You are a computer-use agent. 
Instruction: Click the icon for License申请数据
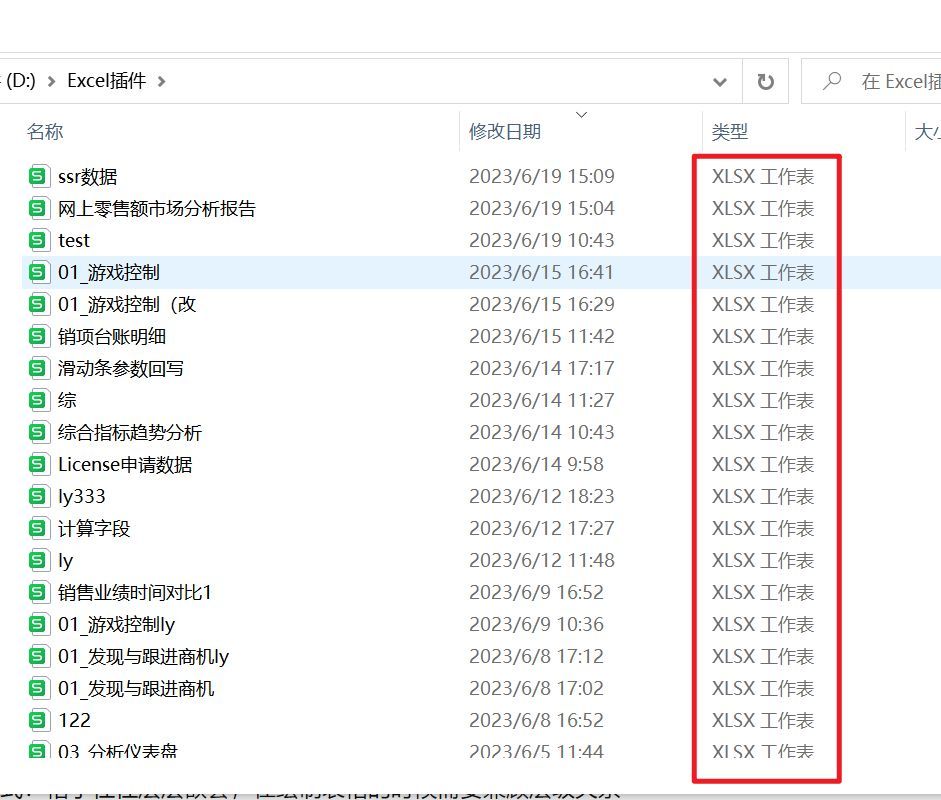(38, 464)
